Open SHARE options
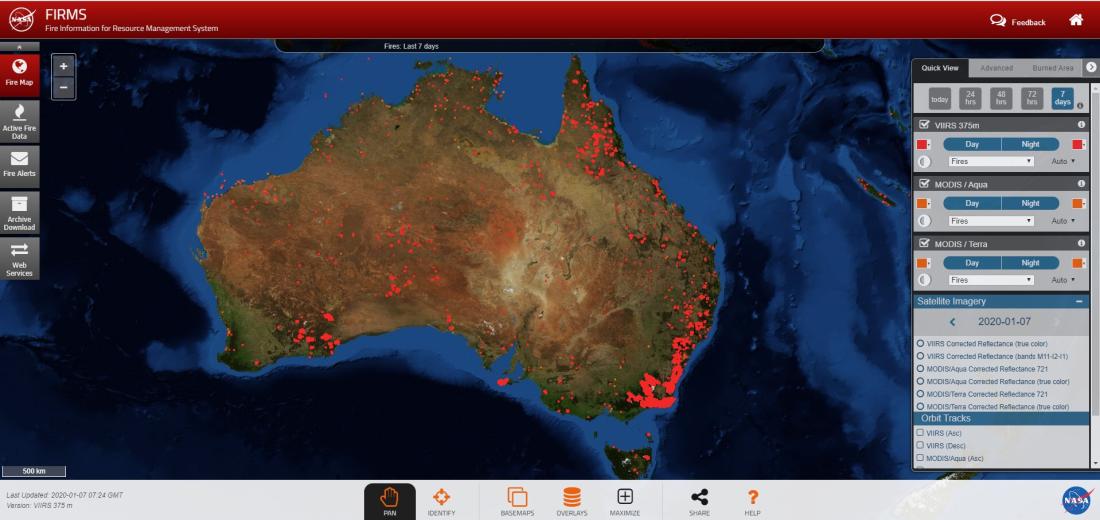The width and height of the screenshot is (1100, 520). (x=699, y=501)
